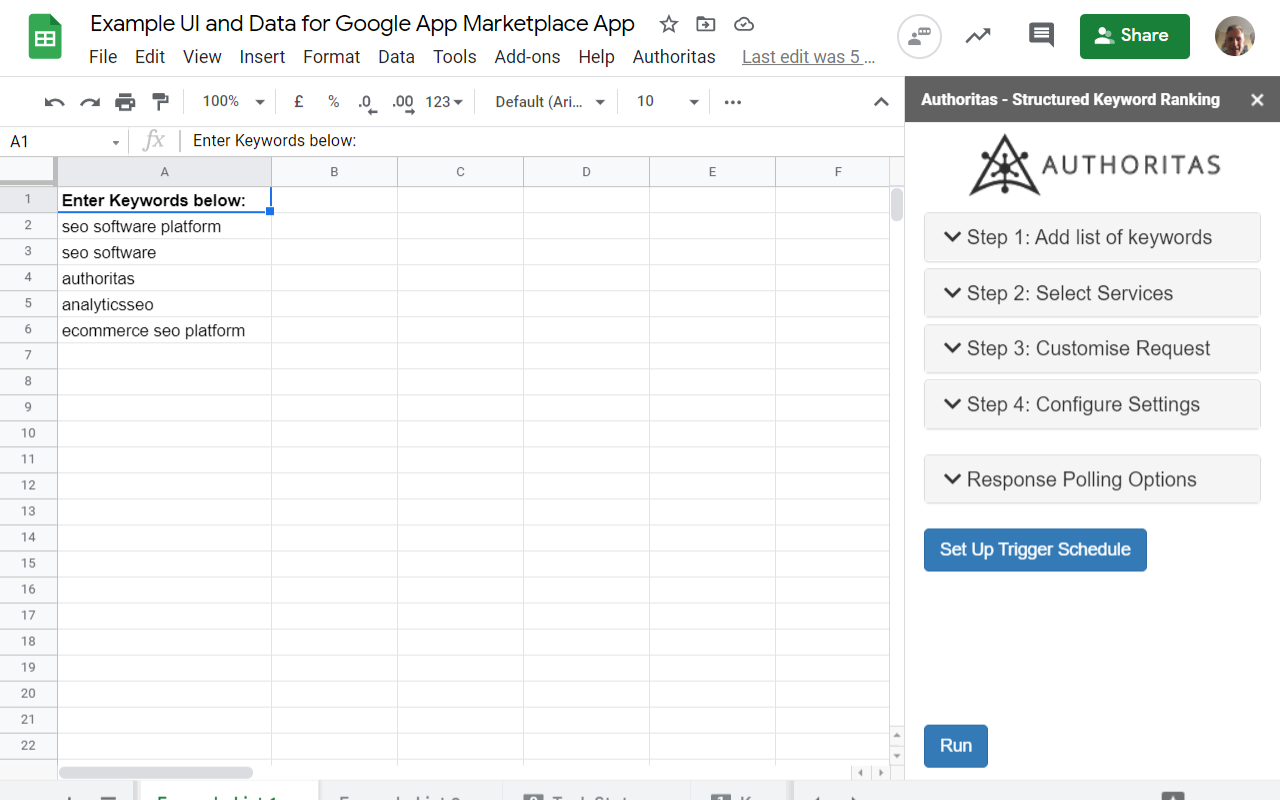Undo the last action
Screen dimensions: 1280x800
(55, 101)
